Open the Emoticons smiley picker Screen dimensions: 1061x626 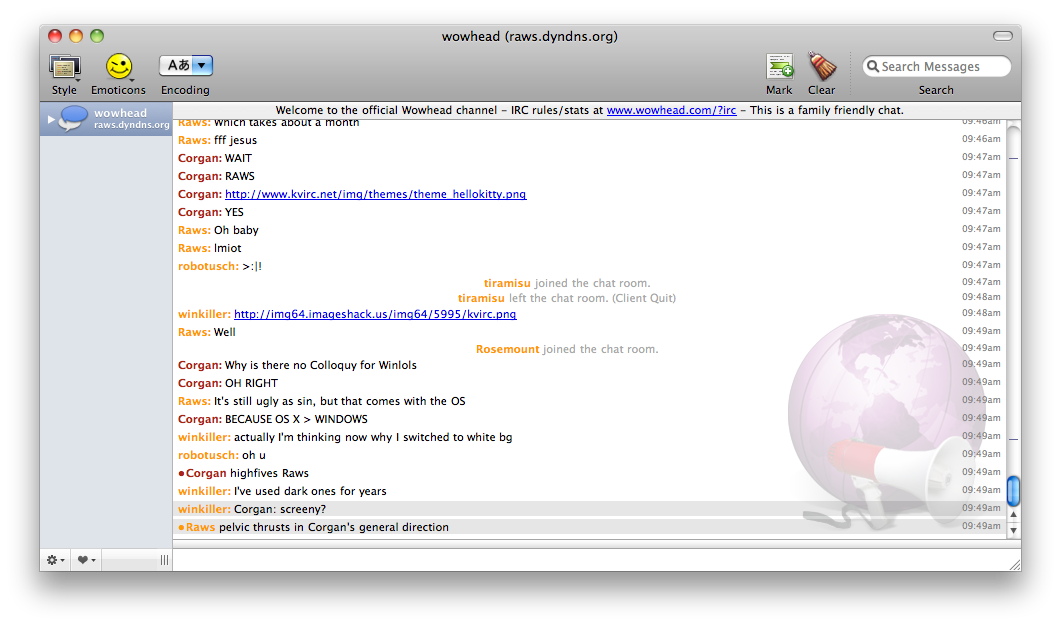[119, 67]
